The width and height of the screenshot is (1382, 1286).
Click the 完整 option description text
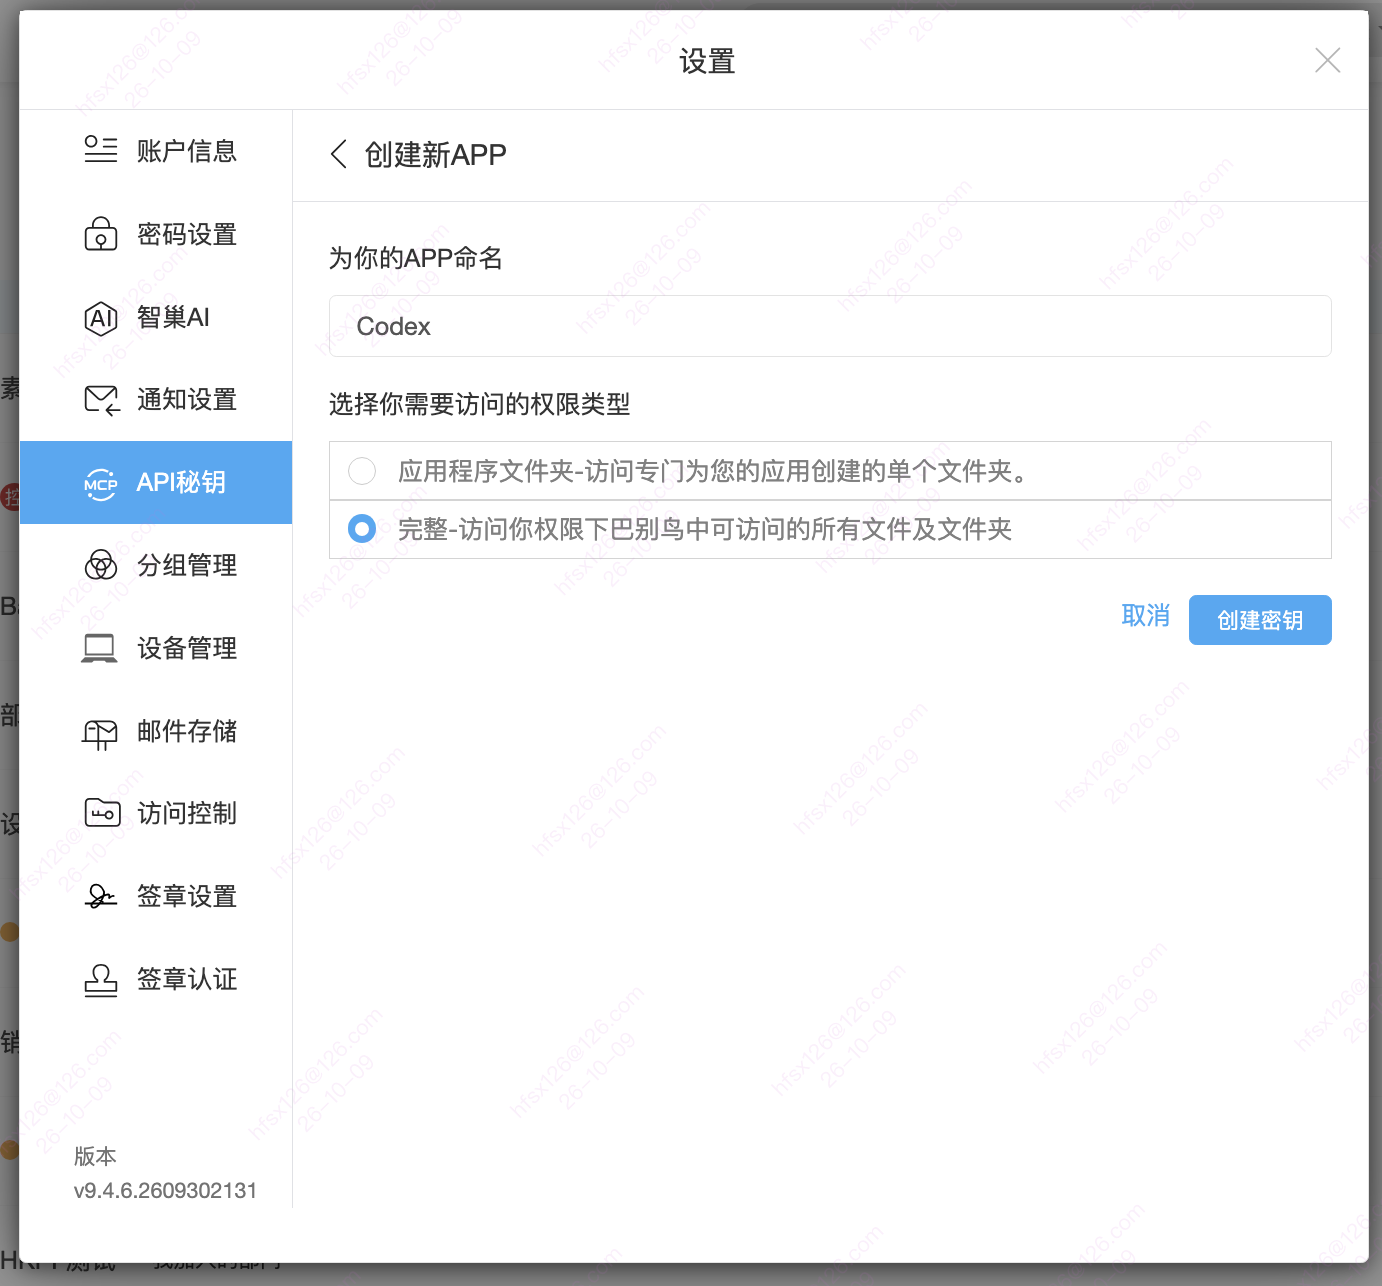coord(705,529)
